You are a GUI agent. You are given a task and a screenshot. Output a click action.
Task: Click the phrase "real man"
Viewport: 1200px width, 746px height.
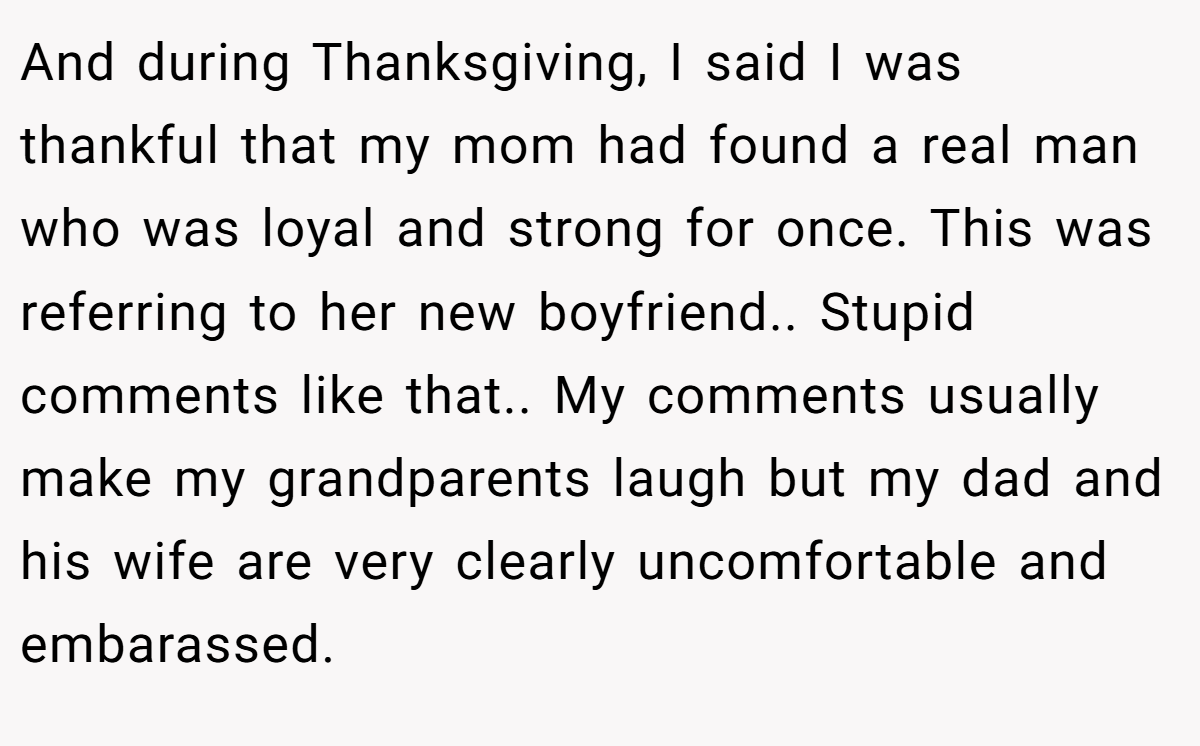tap(1030, 146)
